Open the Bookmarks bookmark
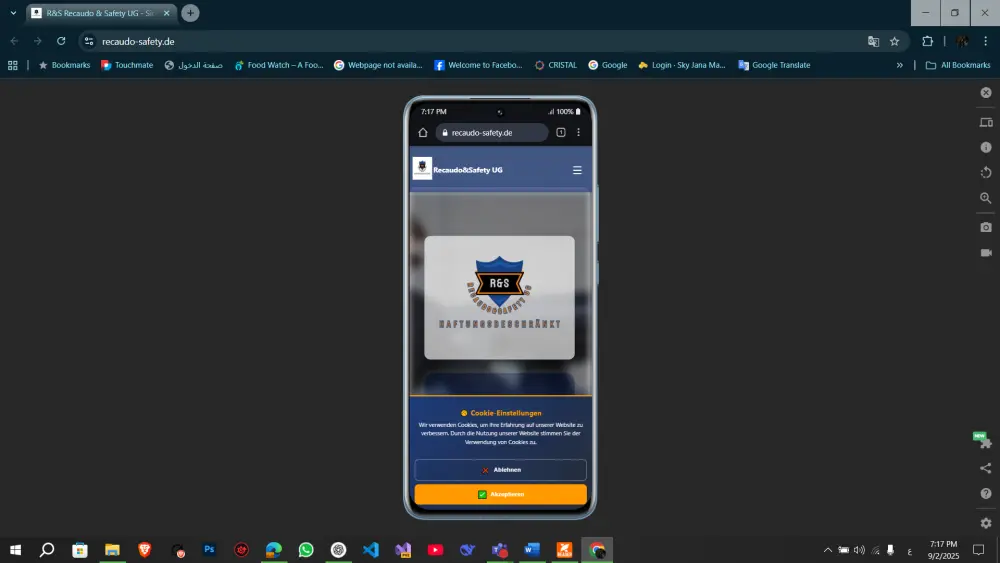The width and height of the screenshot is (1000, 563). coord(64,65)
